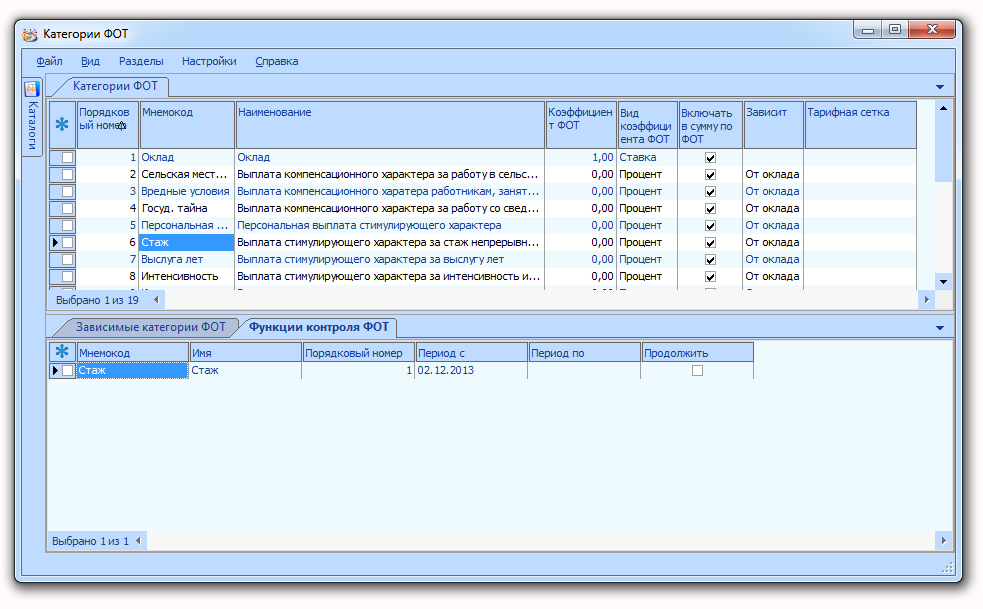Viewport: 983px width, 609px height.
Task: Select the Высылуга лет mnemonic cell
Action: (x=187, y=259)
